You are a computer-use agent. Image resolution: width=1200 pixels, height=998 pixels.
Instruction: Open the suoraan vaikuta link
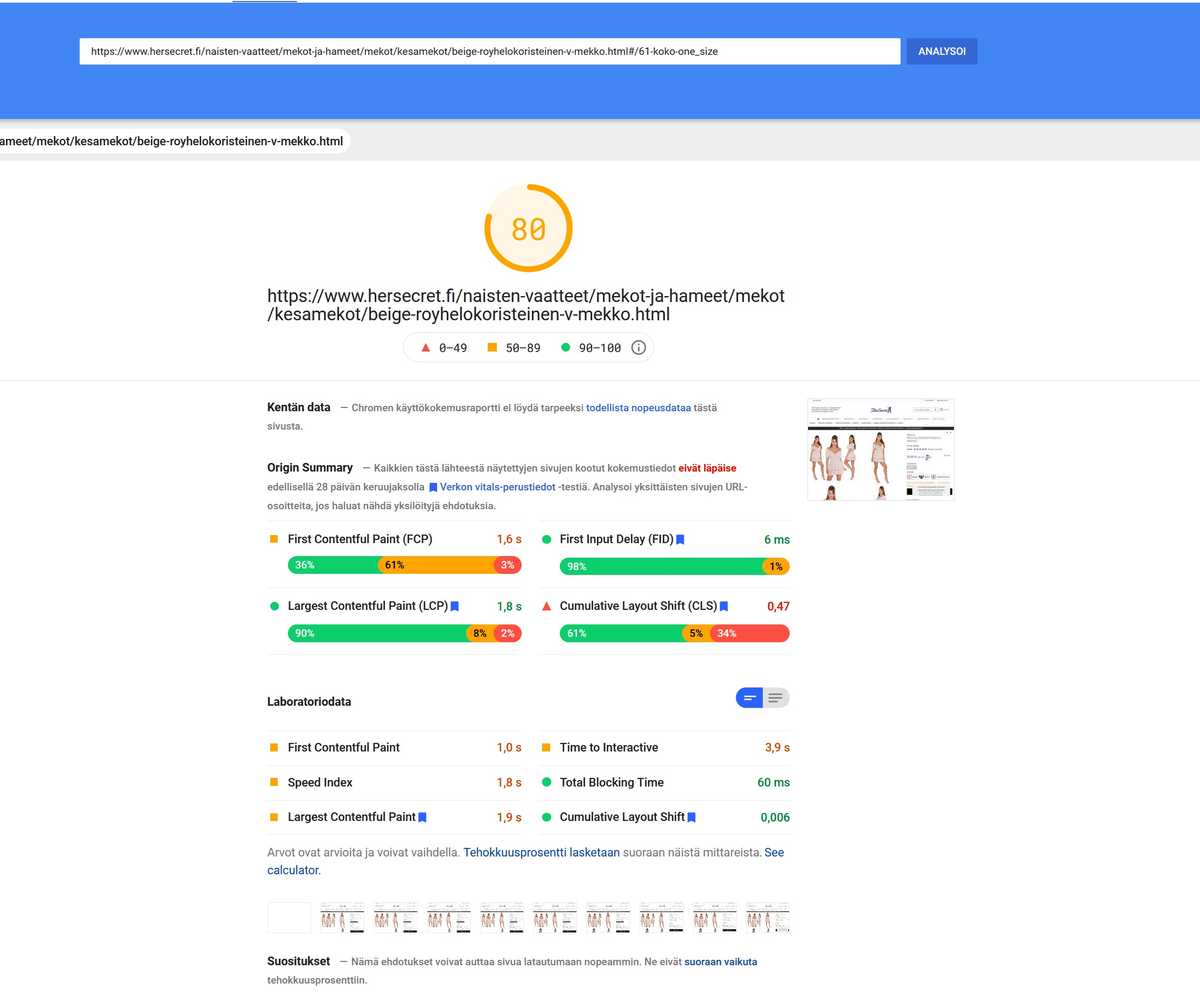720,961
